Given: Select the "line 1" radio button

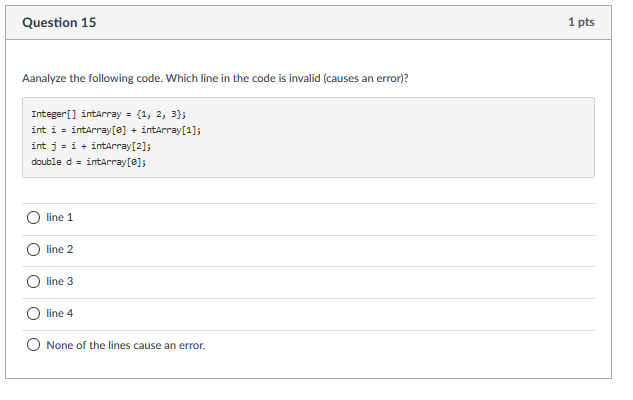Looking at the screenshot, I should 33,217.
